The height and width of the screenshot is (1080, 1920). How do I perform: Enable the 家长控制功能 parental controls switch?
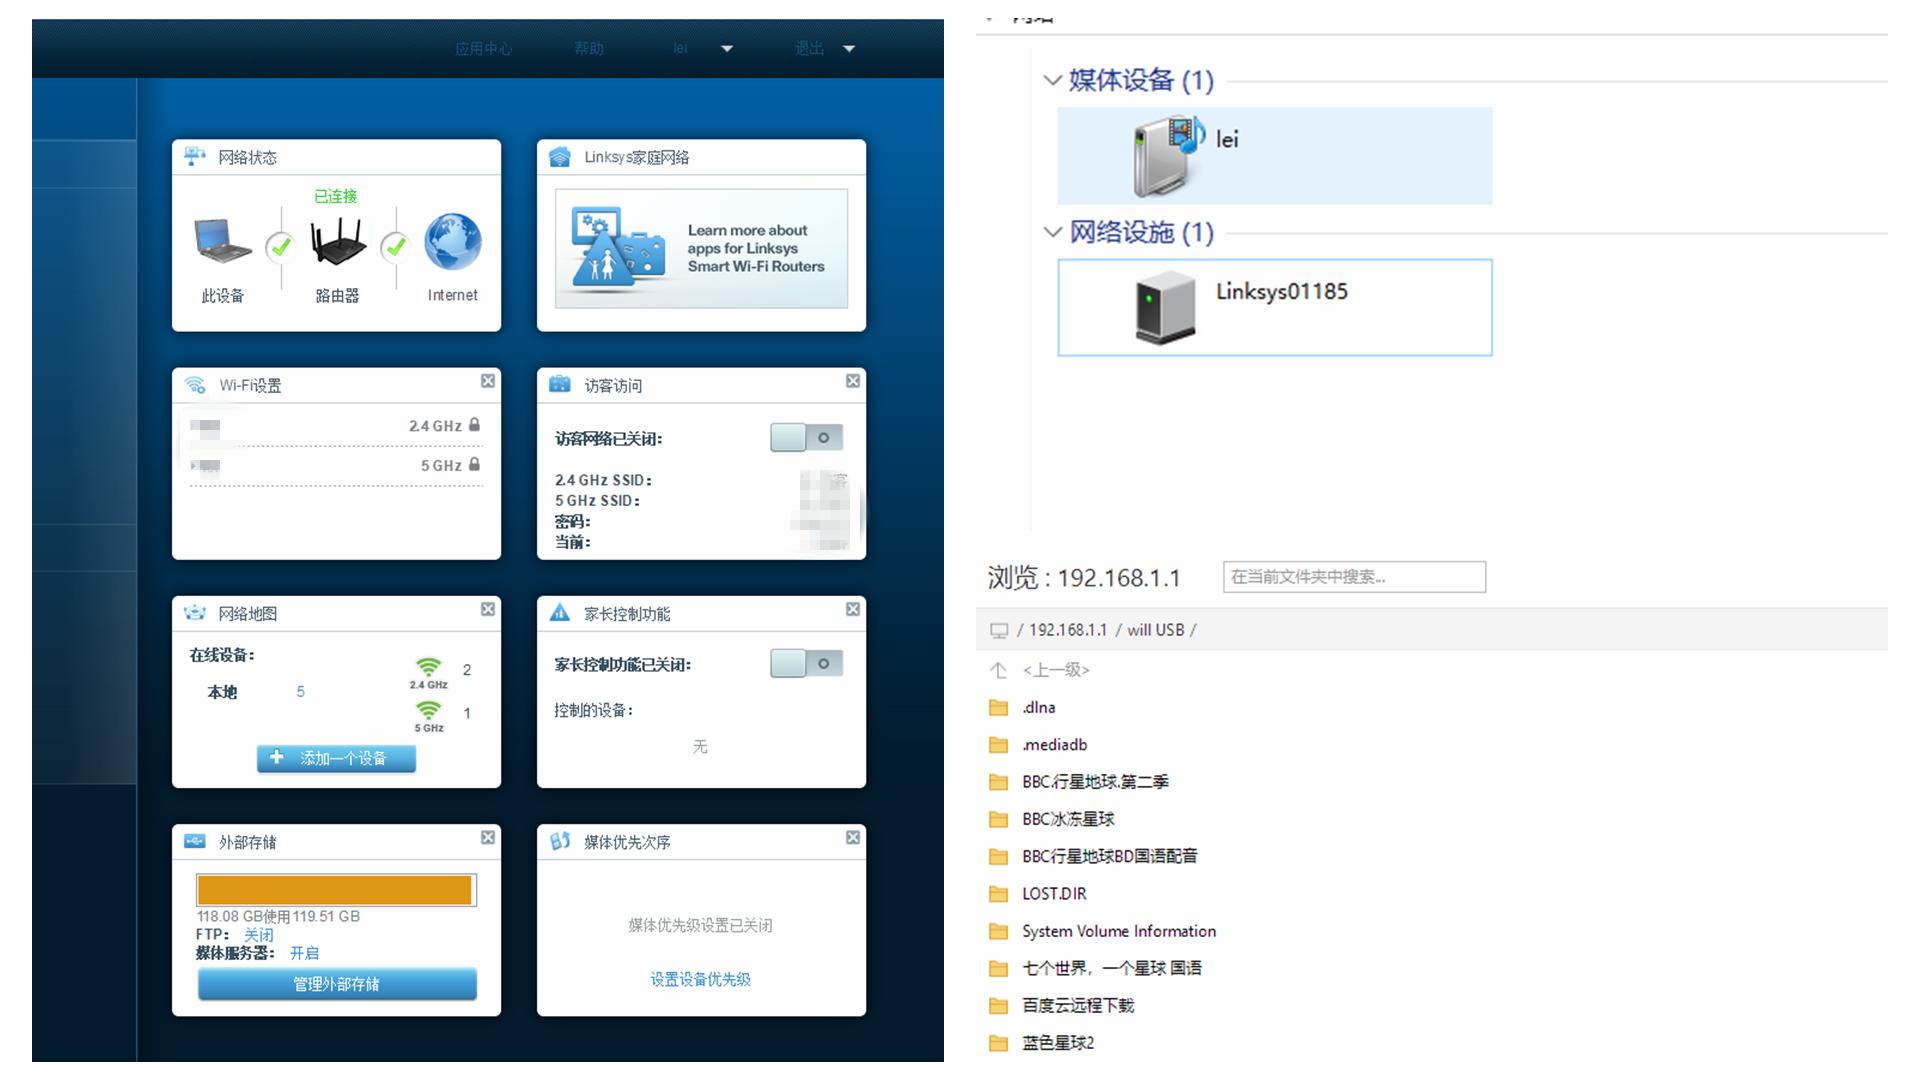(807, 663)
